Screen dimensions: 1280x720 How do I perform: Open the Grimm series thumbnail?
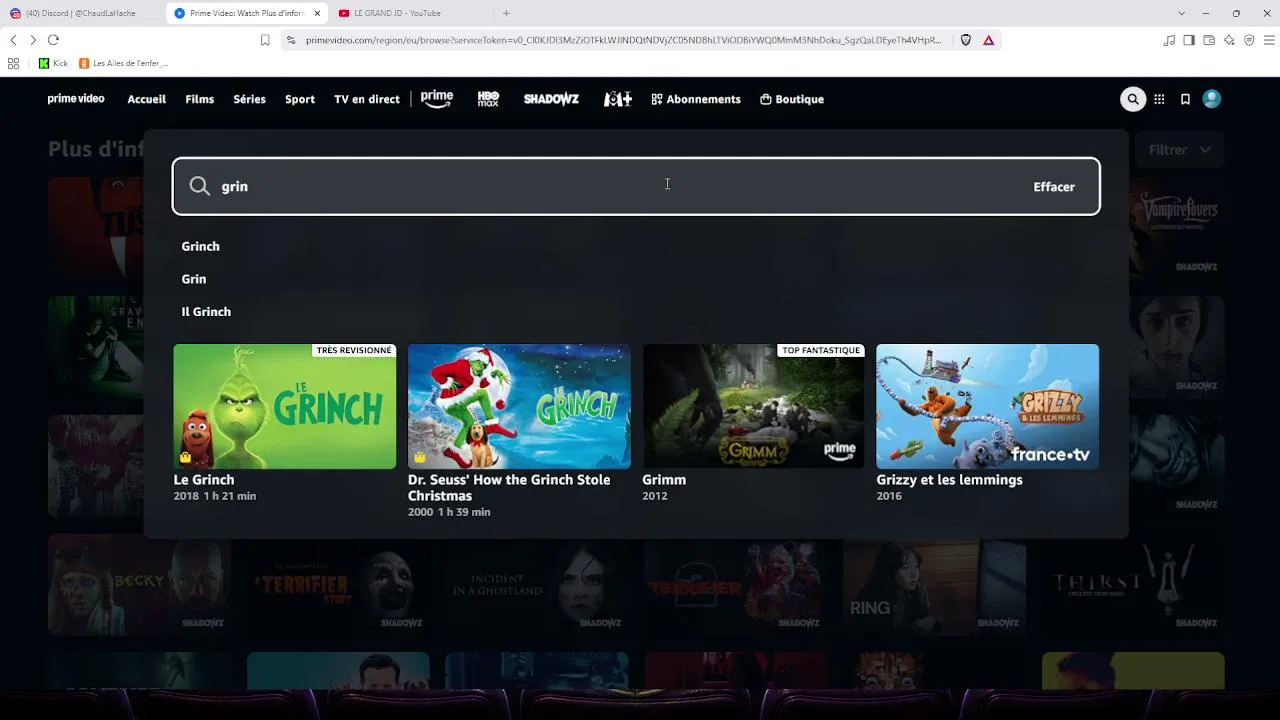(x=753, y=406)
